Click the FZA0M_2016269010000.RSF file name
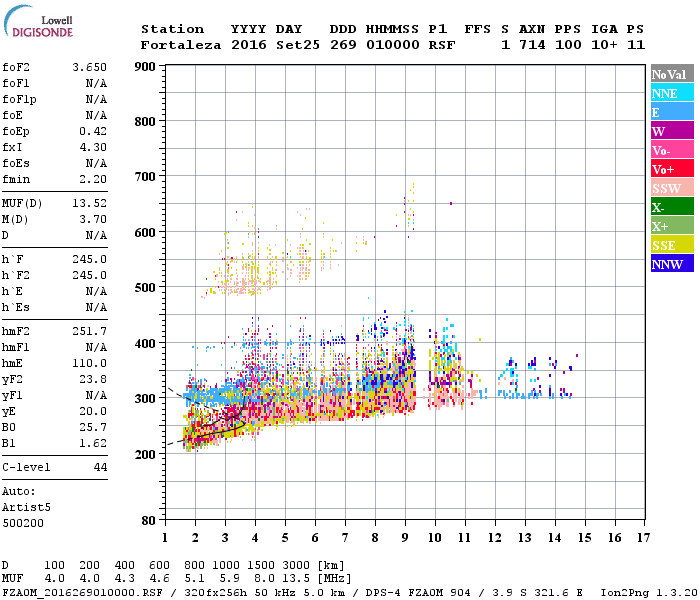This screenshot has height=600, width=700. tap(83, 593)
